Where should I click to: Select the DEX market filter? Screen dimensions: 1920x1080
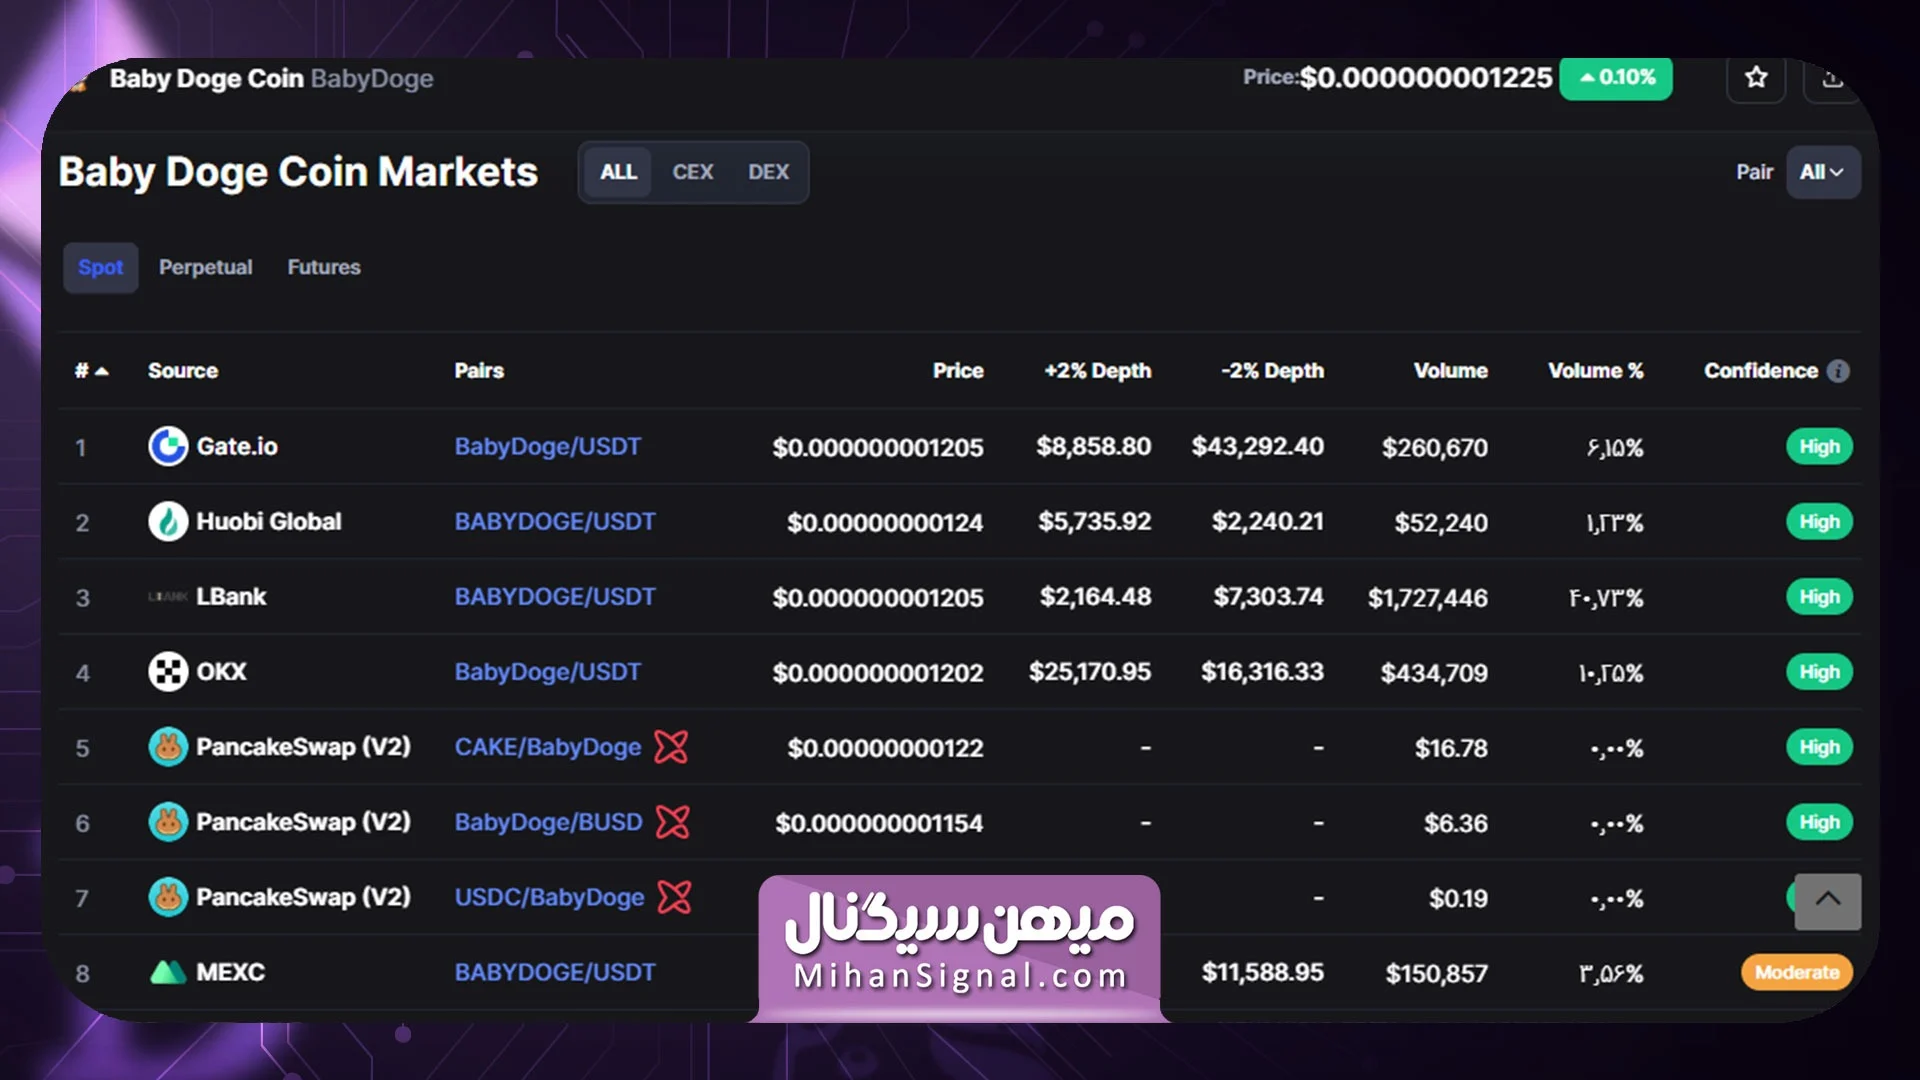click(x=768, y=172)
